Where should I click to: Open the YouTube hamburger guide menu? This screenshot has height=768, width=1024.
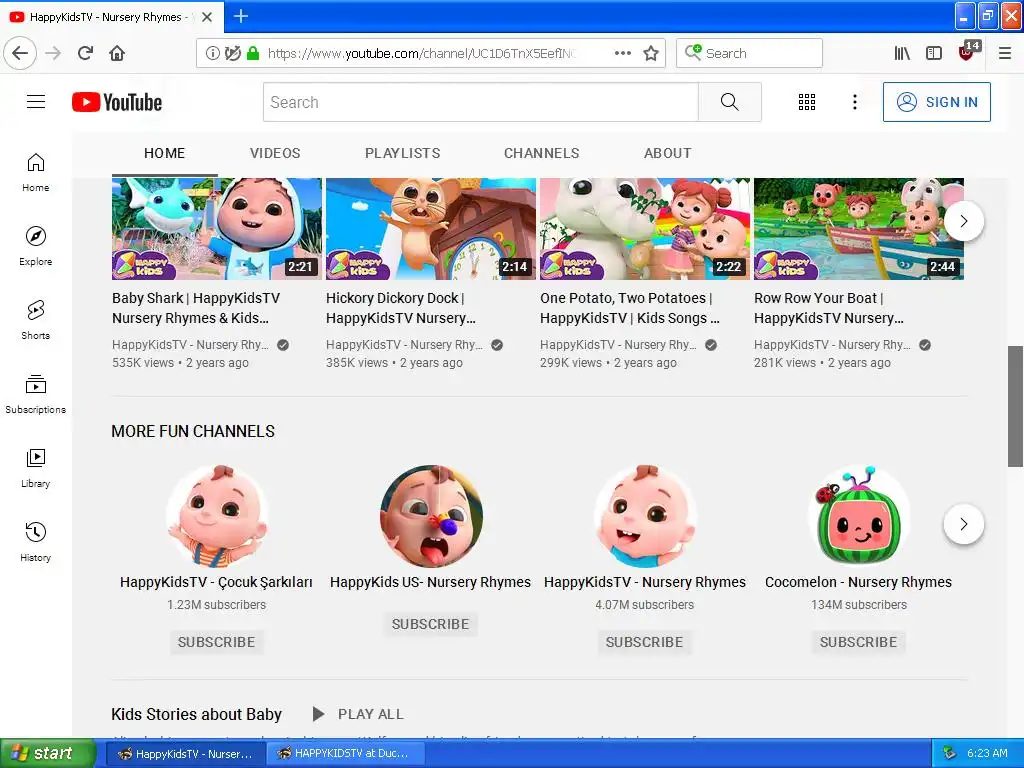[x=36, y=102]
